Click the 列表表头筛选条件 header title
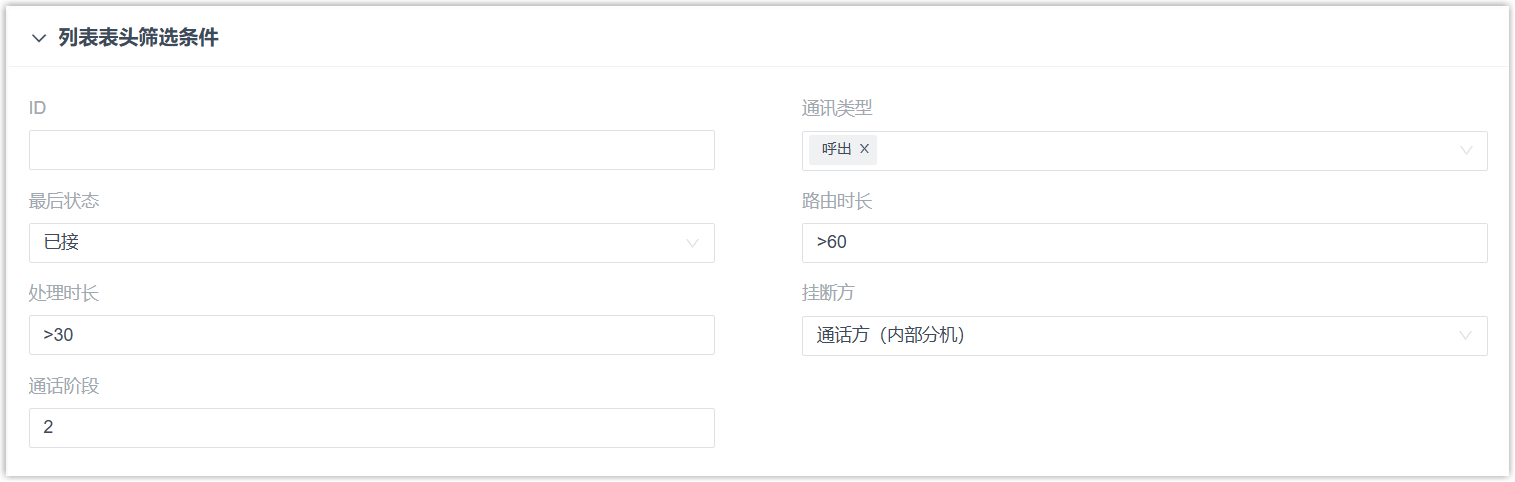 138,39
